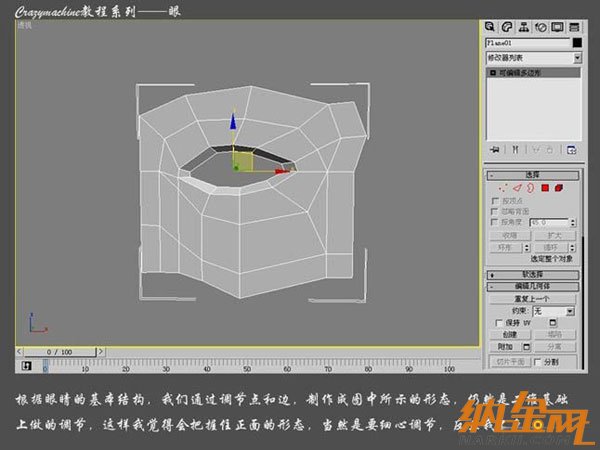Toggle Show End Result icon
The width and height of the screenshot is (600, 450).
(x=515, y=150)
